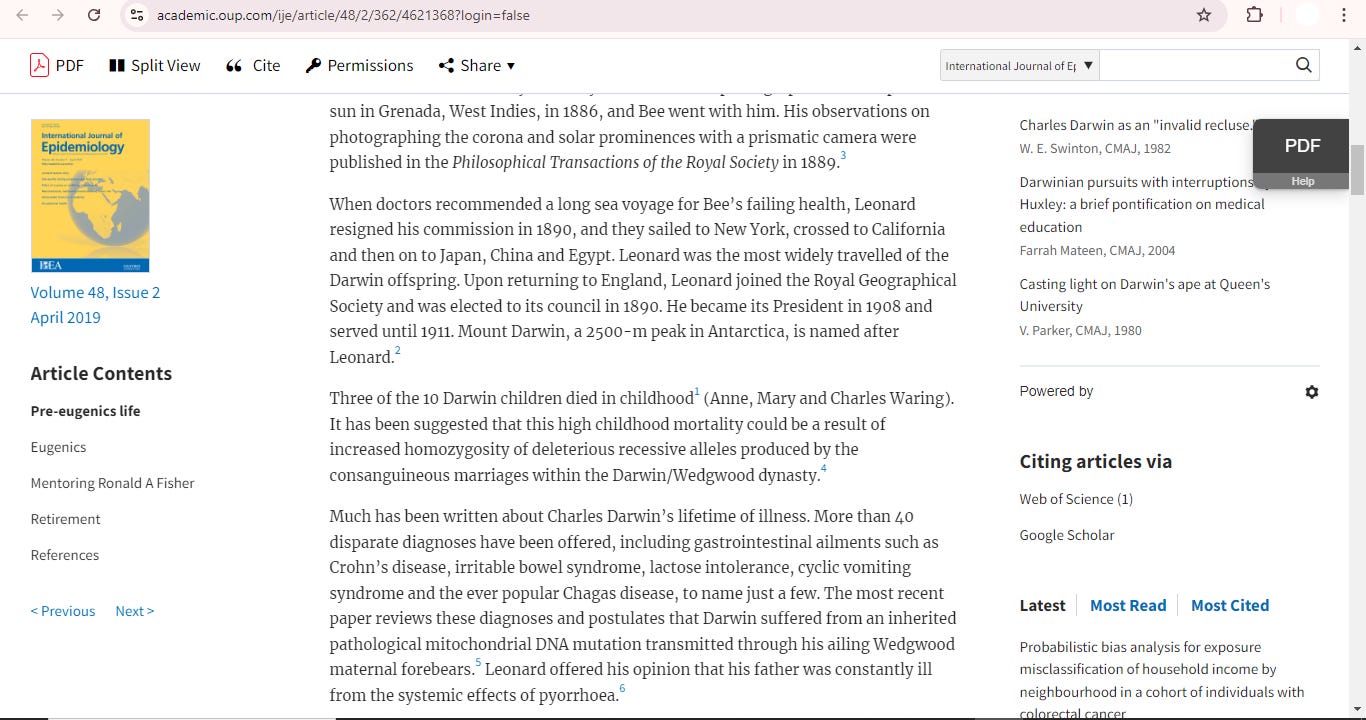The width and height of the screenshot is (1366, 720).
Task: Open Google Scholar citing articles
Action: (x=1067, y=535)
